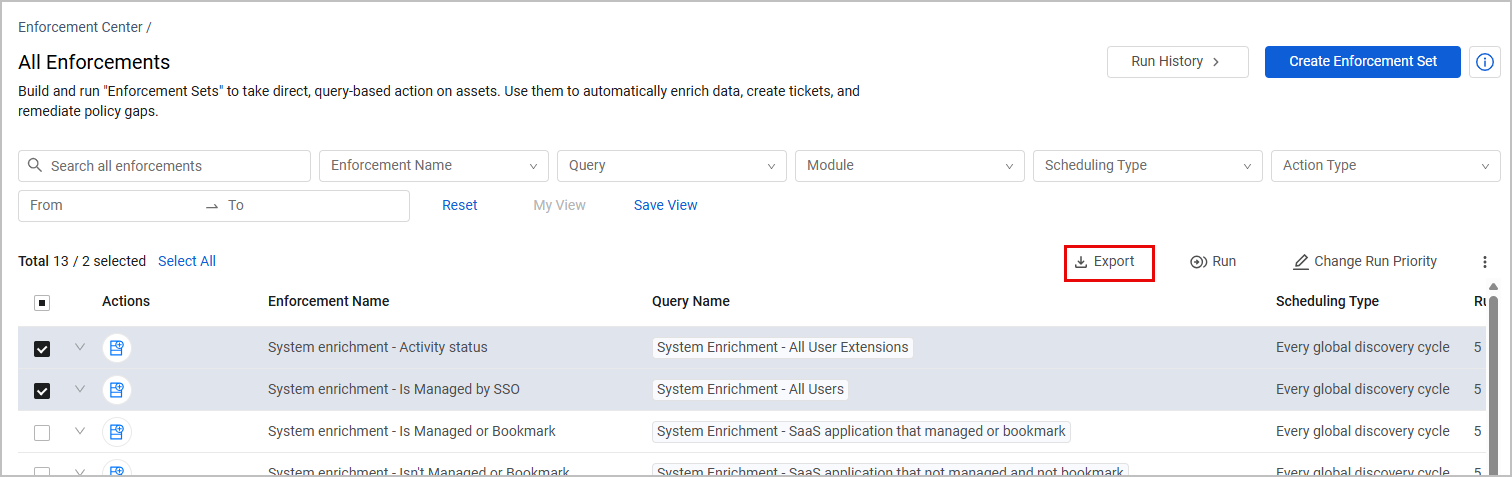Screen dimensions: 1512x477
Task: Click the info icon beside Create Enforcement Set
Action: point(1485,62)
